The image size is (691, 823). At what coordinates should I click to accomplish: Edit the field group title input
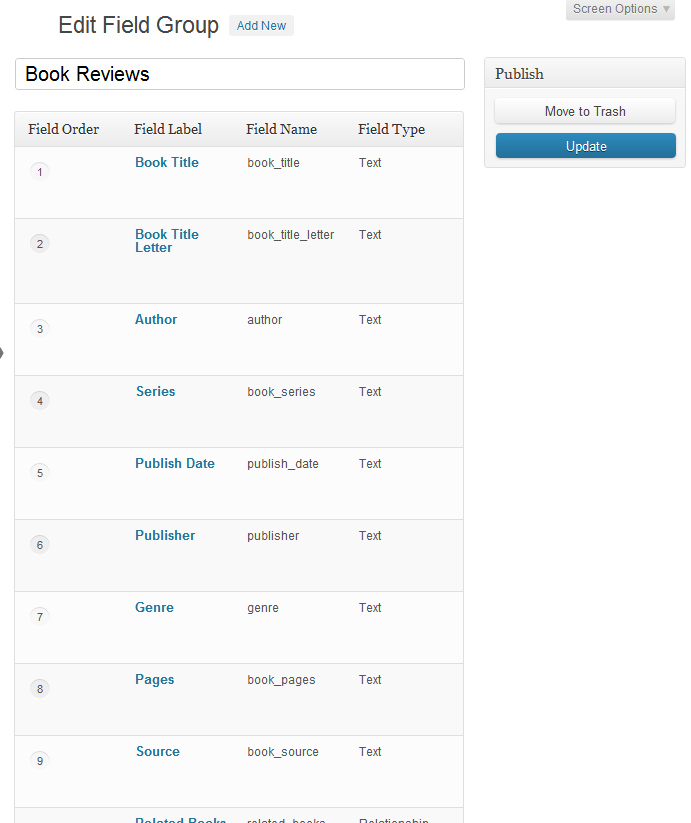pyautogui.click(x=240, y=74)
